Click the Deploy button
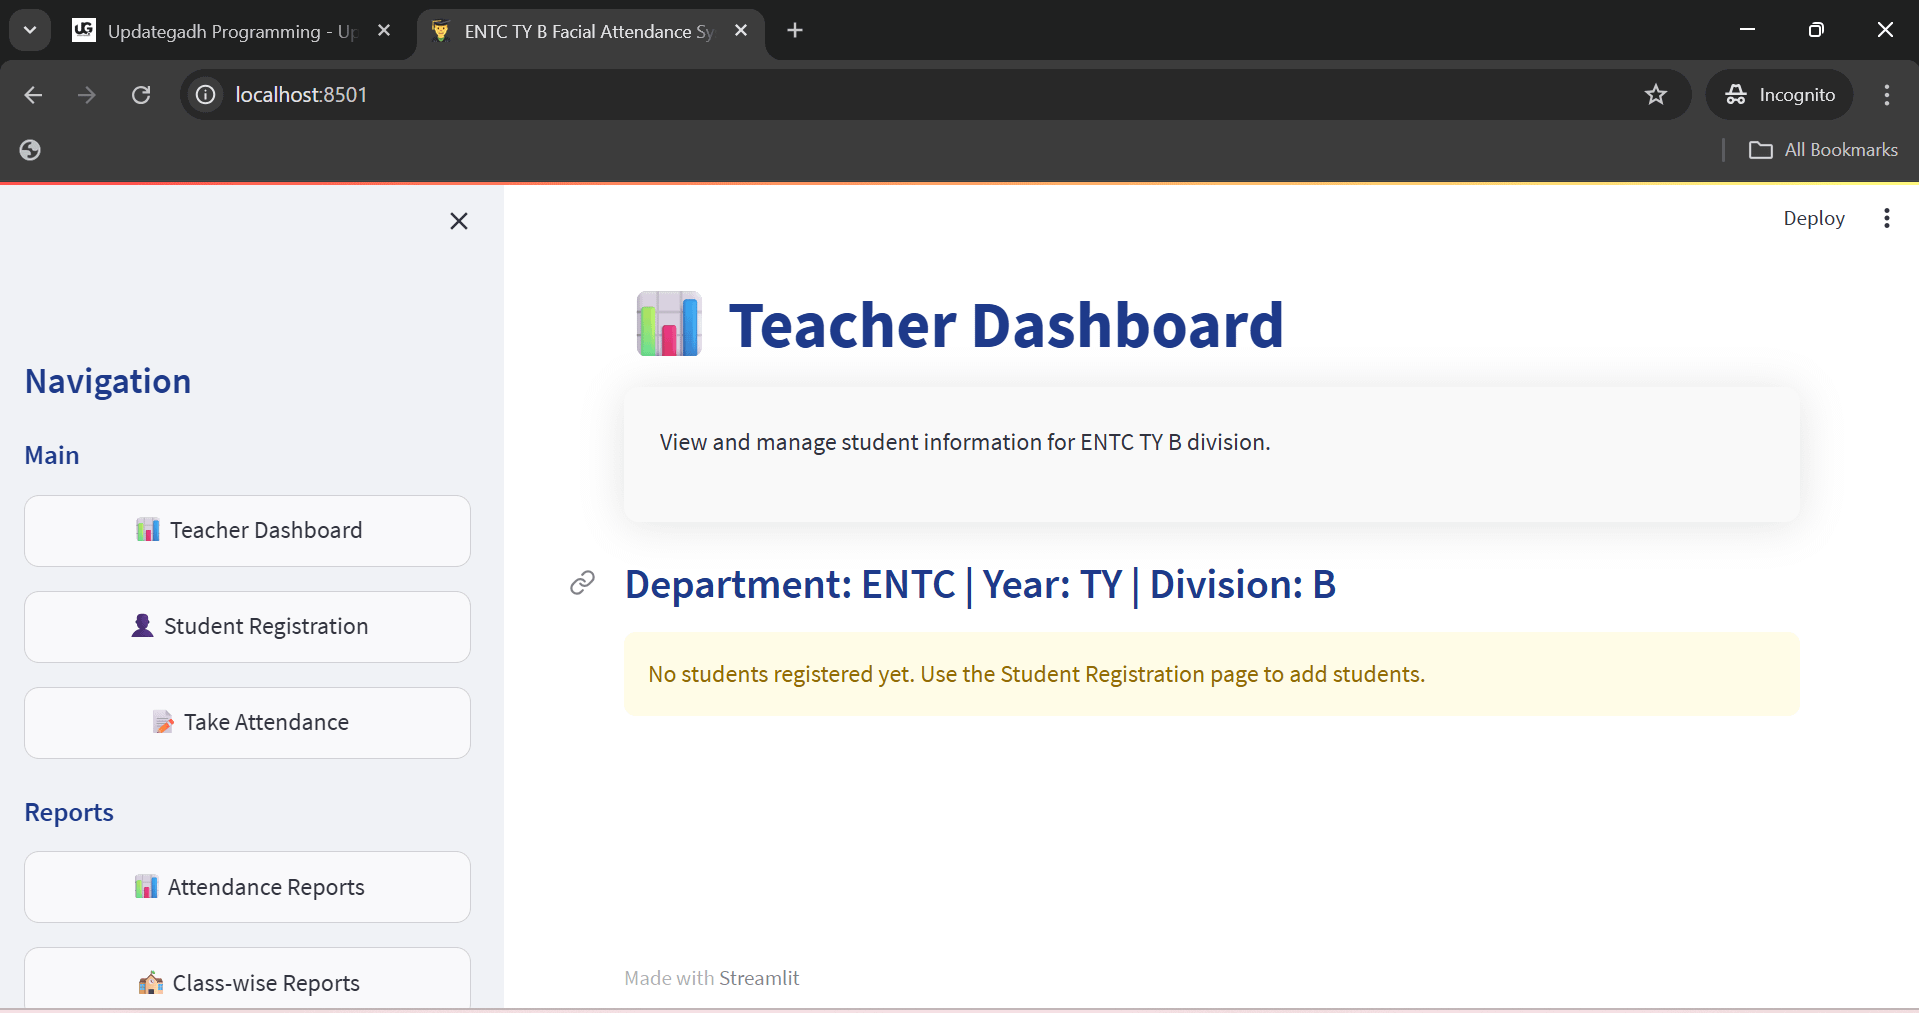The height and width of the screenshot is (1013, 1919). 1813,218
